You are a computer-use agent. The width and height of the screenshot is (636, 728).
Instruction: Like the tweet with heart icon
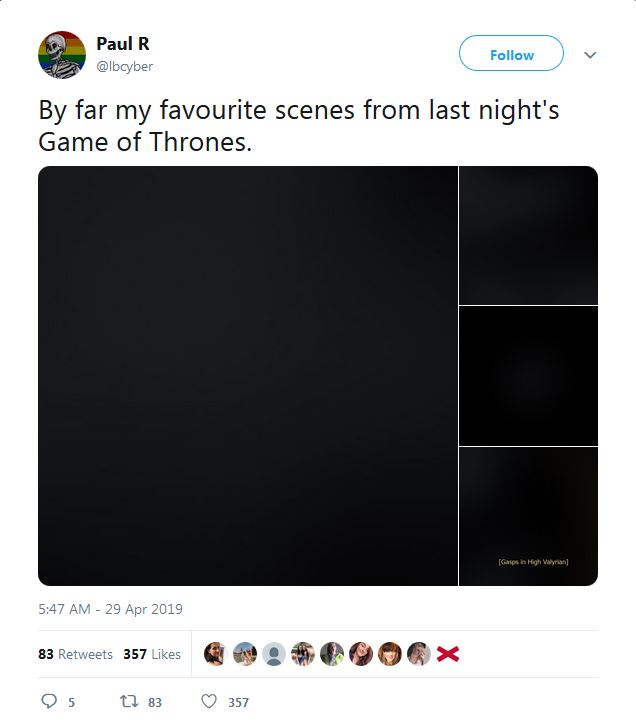point(209,702)
